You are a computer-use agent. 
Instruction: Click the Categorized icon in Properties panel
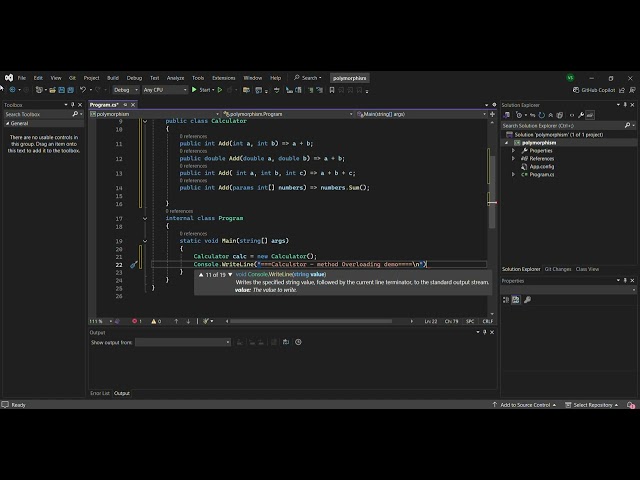[x=506, y=300]
